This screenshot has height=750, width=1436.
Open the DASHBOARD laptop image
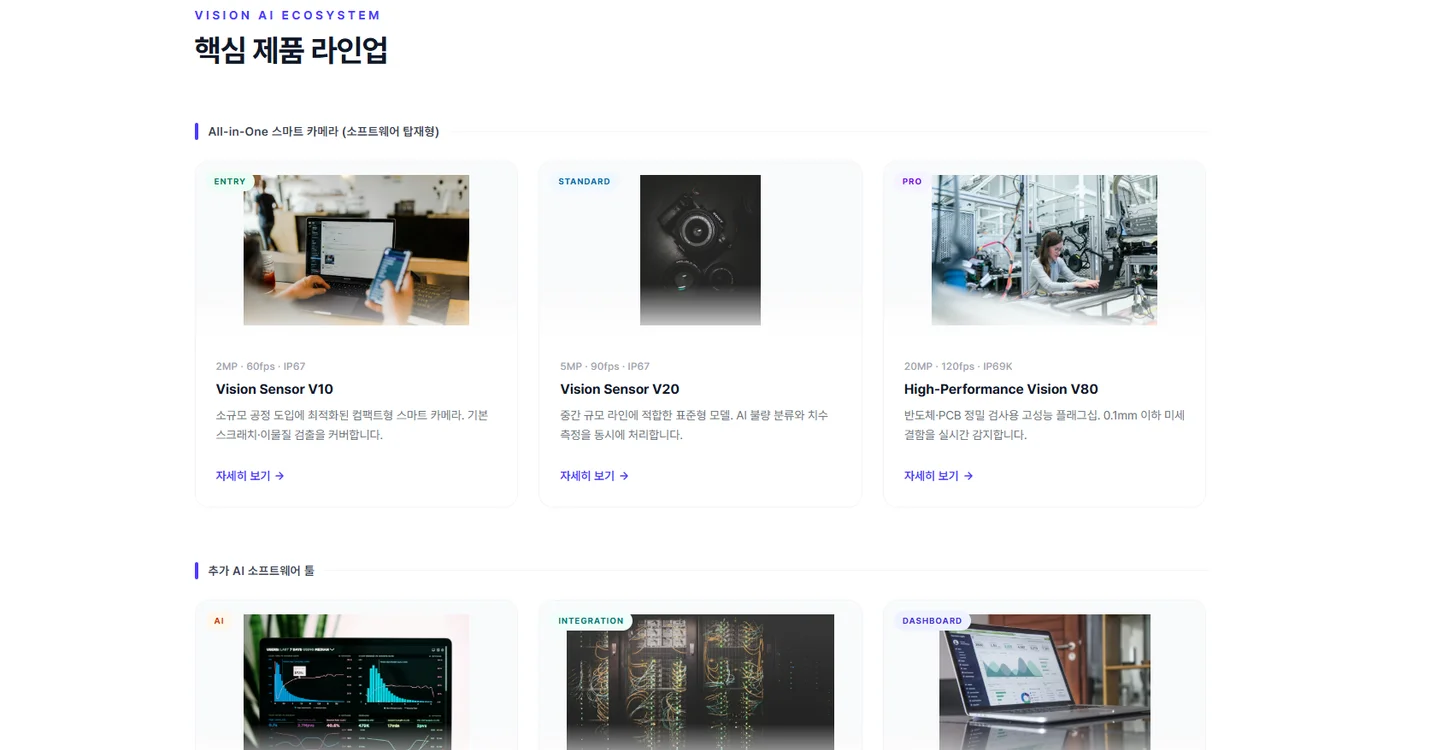pyautogui.click(x=1044, y=682)
